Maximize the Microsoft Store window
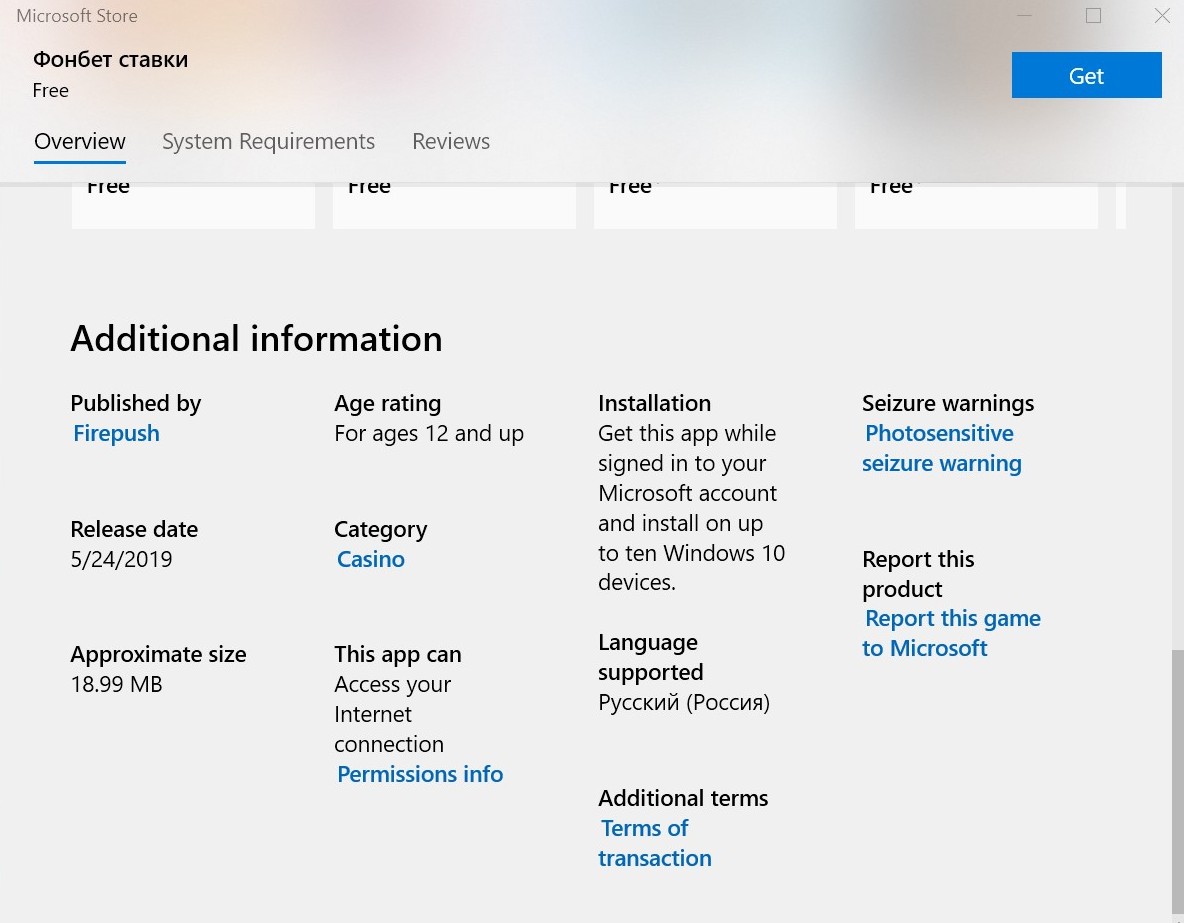The image size is (1184, 923). pyautogui.click(x=1093, y=16)
